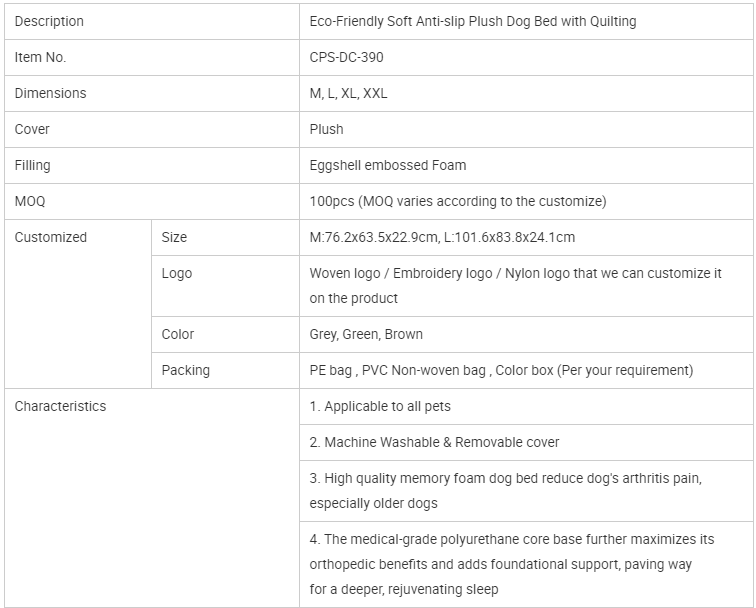Click the Cover row label
756x608 pixels.
tap(32, 129)
